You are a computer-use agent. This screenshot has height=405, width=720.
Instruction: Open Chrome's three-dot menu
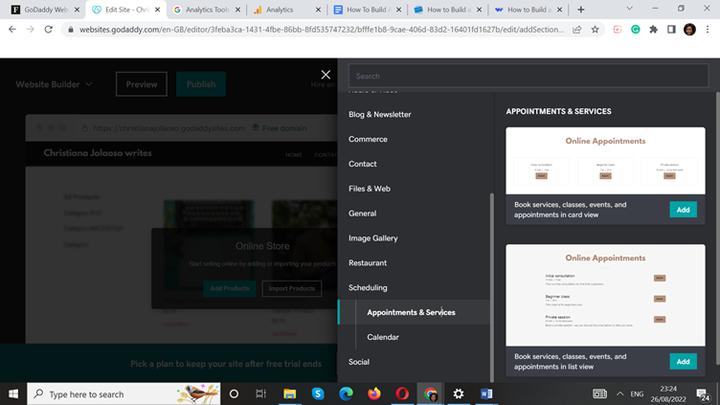click(x=708, y=30)
